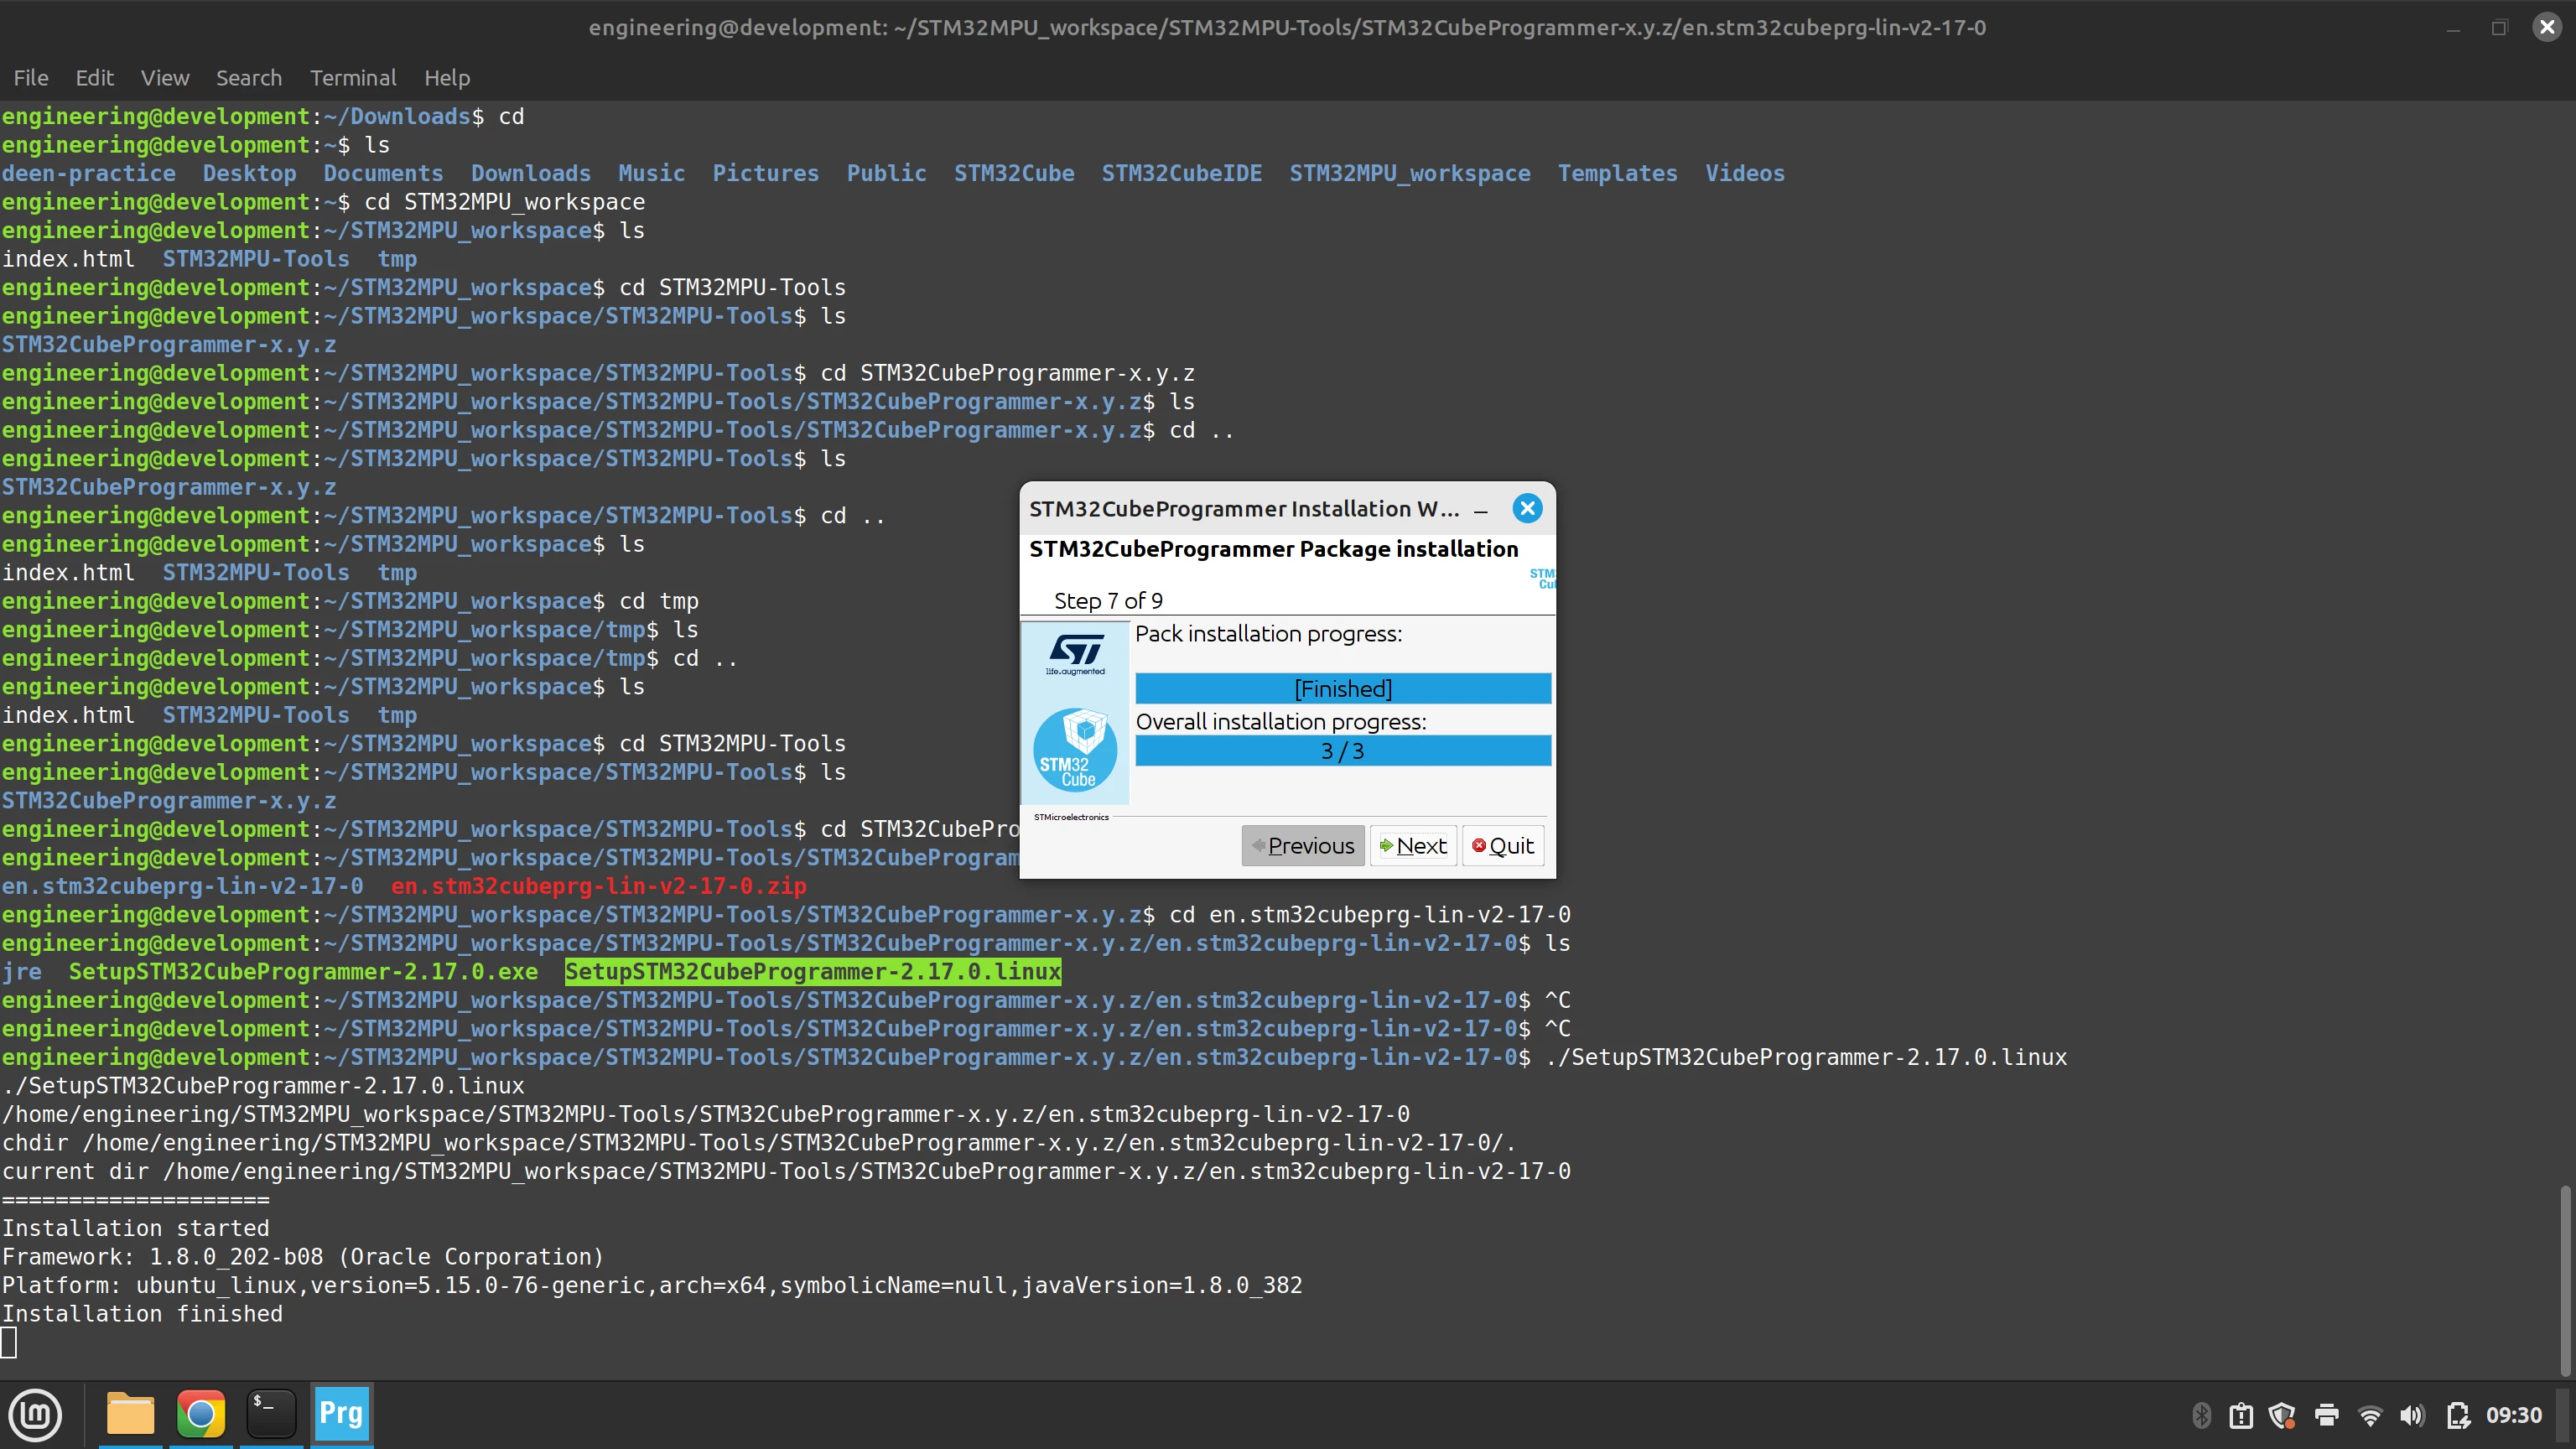Click the terminal cursor on the last line
Image resolution: width=2576 pixels, height=1449 pixels.
9,1343
